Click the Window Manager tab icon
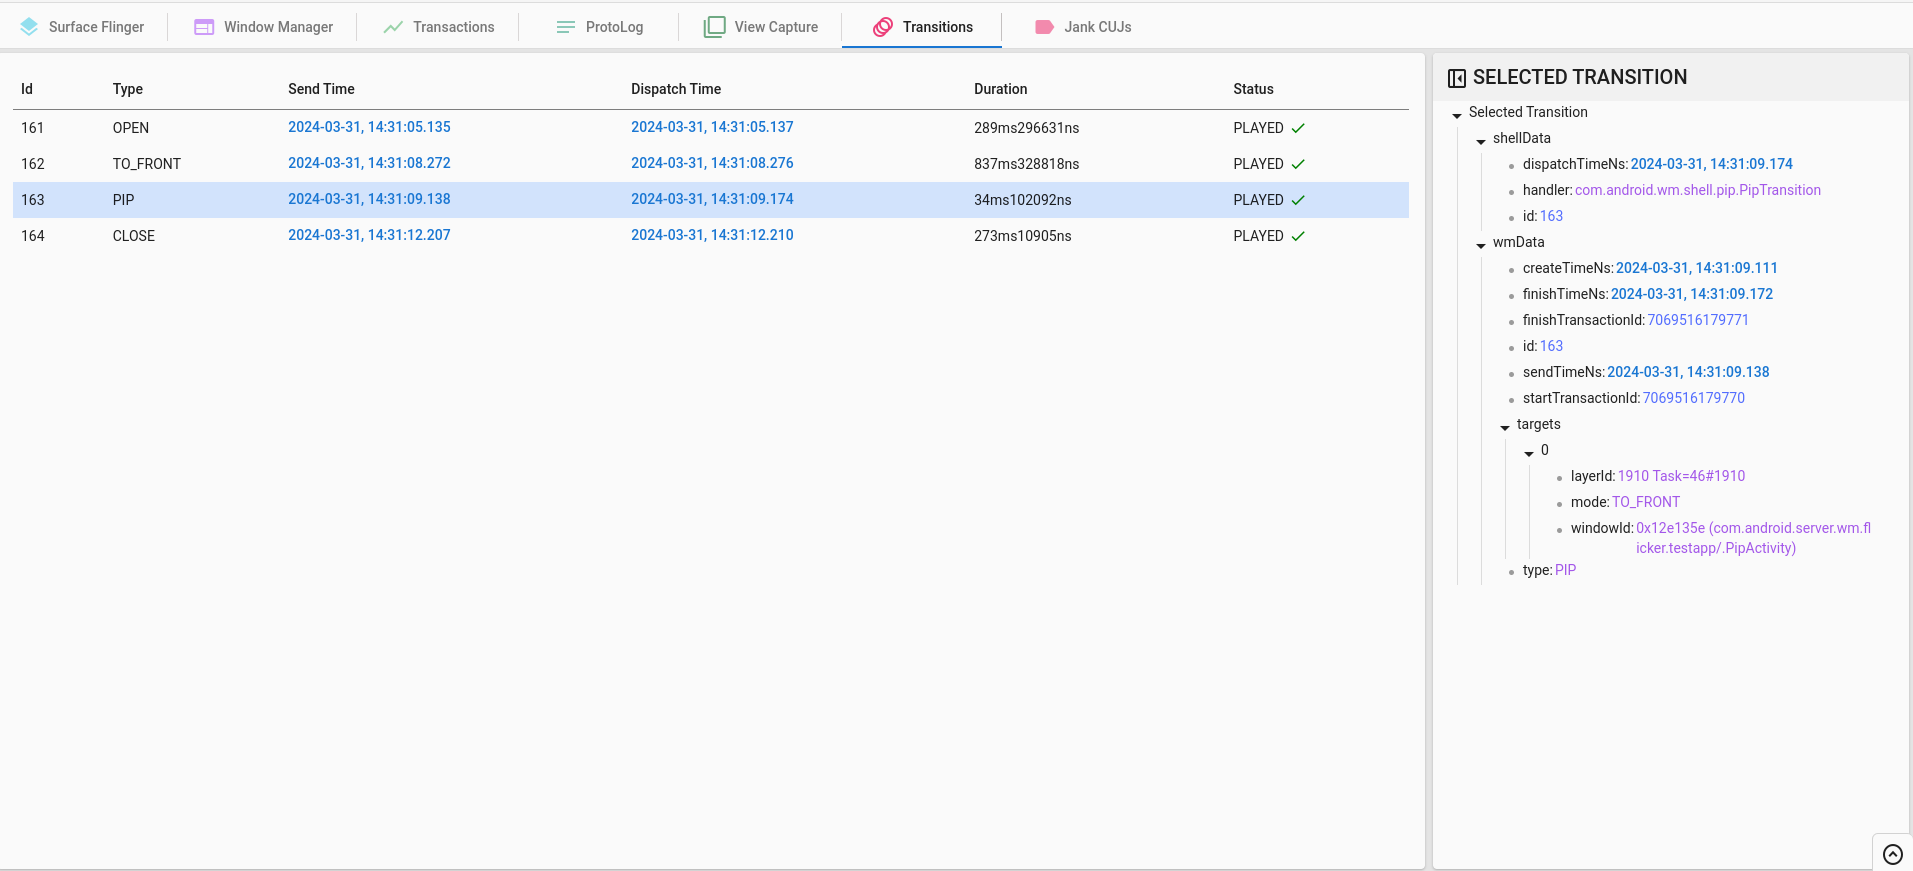Screen dimensions: 1913x871 point(204,27)
